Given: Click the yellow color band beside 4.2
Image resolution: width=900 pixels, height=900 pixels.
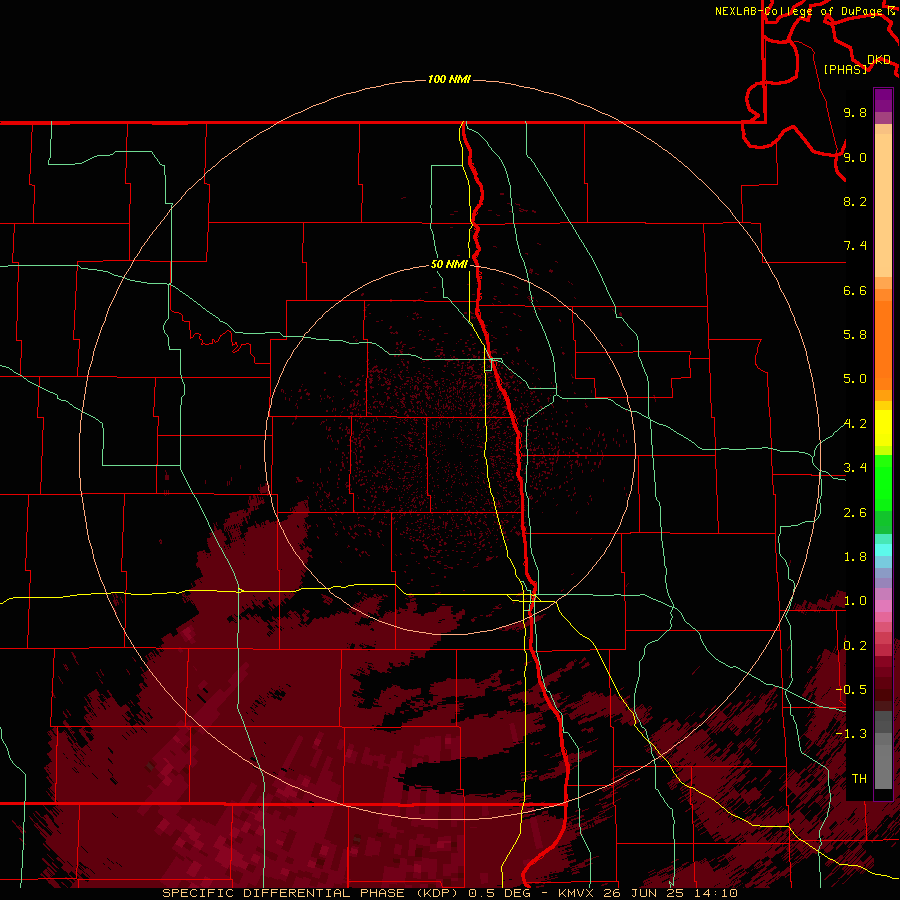Looking at the screenshot, I should [883, 428].
